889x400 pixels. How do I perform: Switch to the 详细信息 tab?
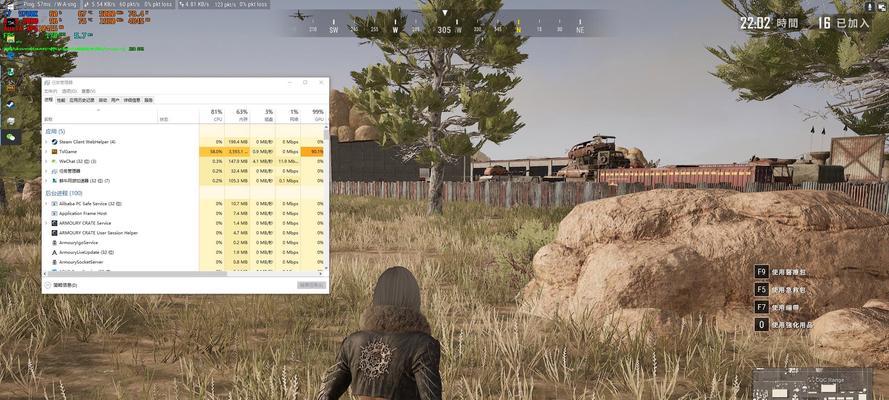tap(132, 100)
